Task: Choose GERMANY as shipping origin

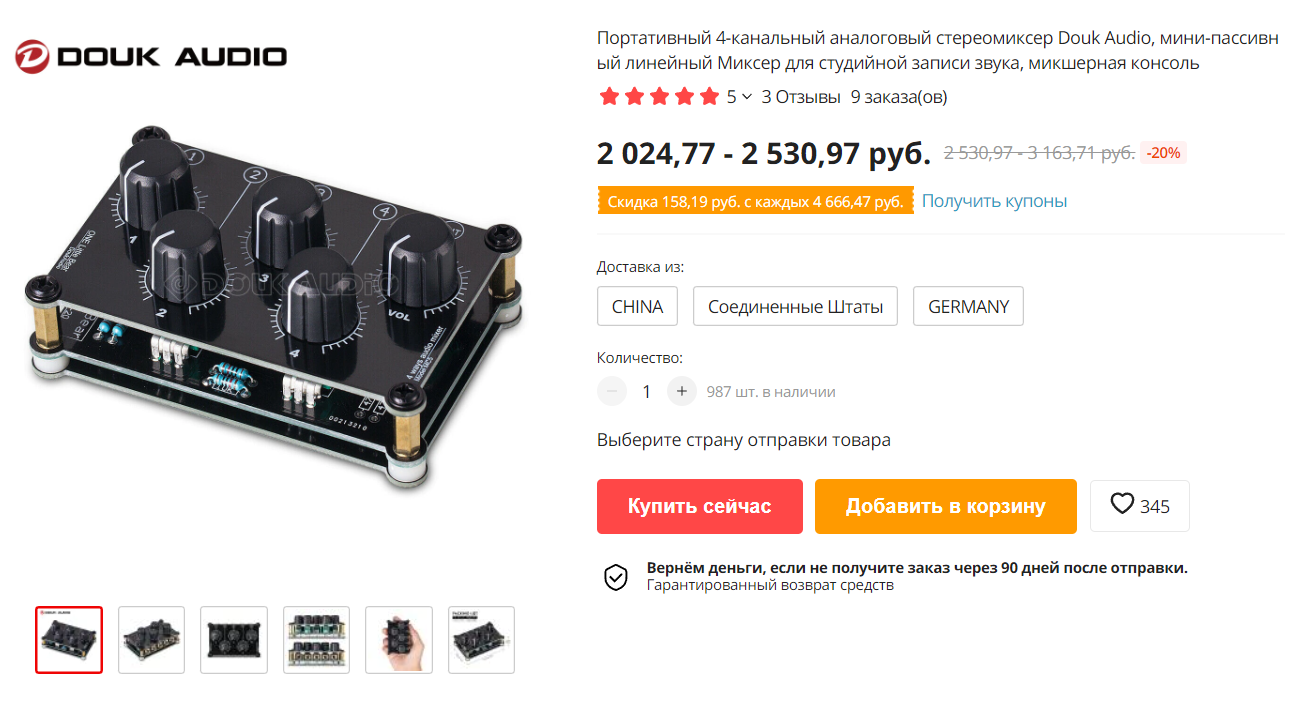Action: [x=968, y=306]
